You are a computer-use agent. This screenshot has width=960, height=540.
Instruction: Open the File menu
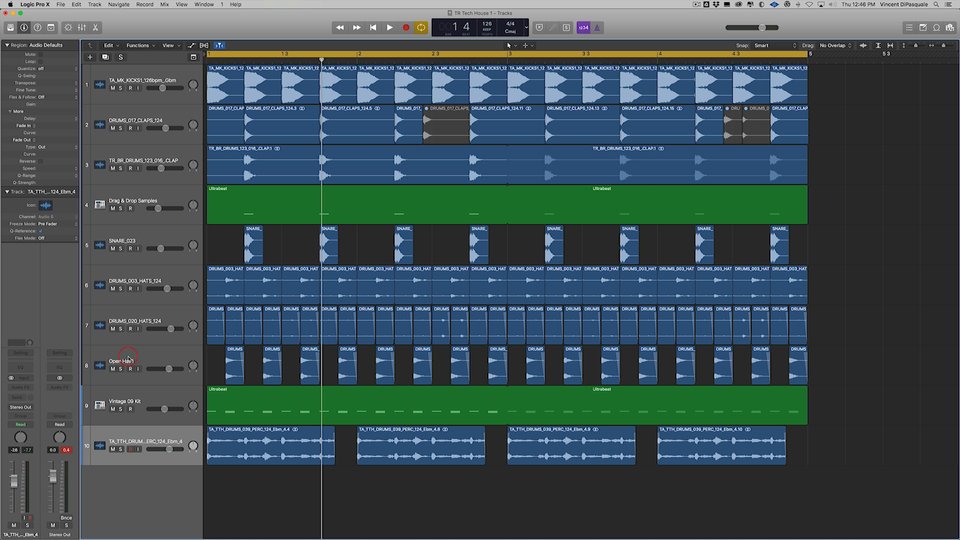pyautogui.click(x=61, y=4)
